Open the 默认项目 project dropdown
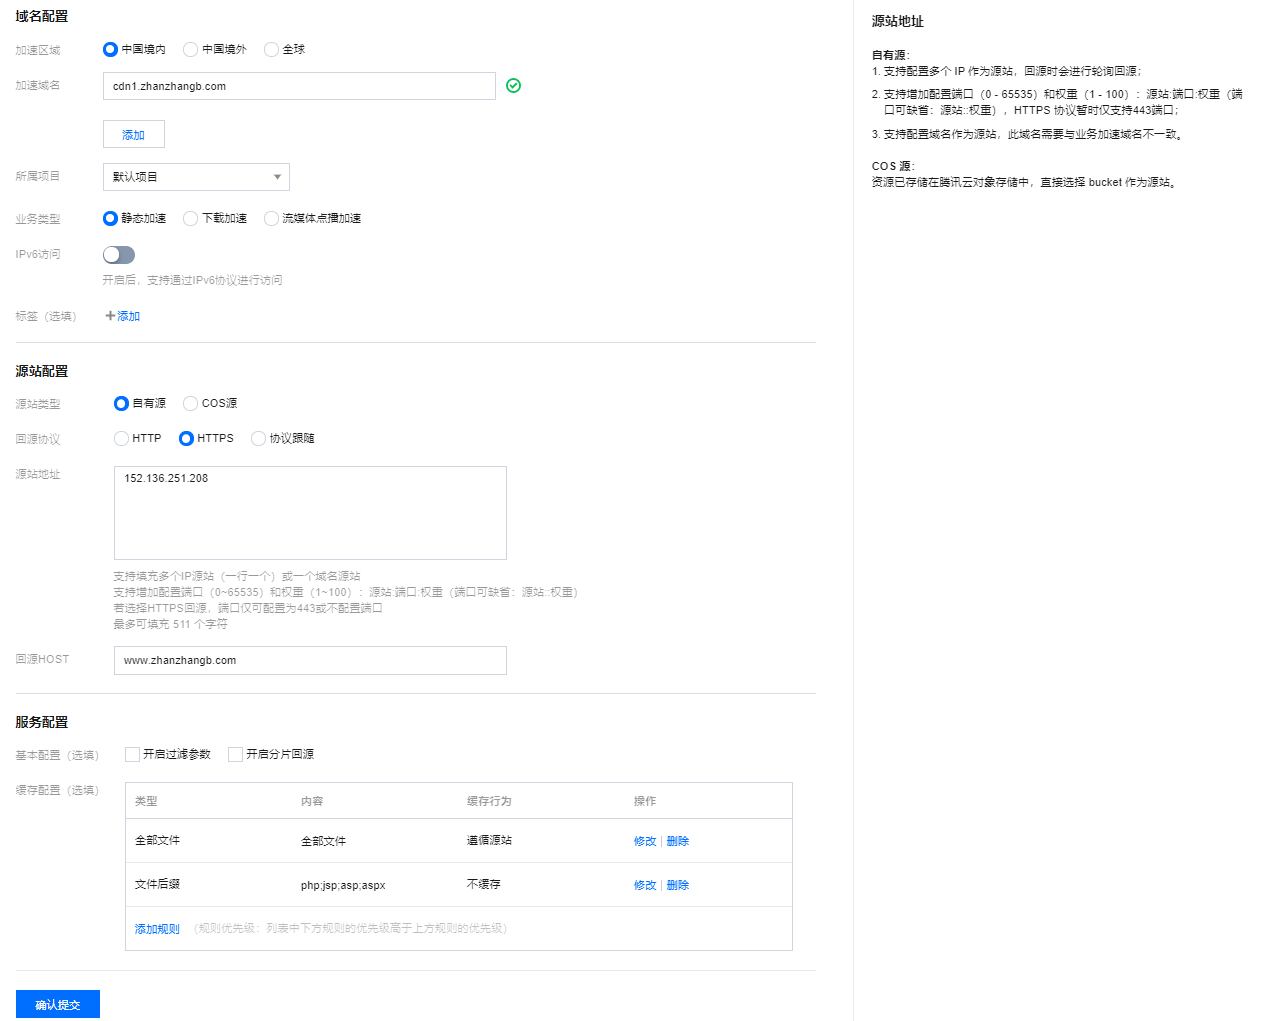Viewport: 1262px width, 1021px height. click(x=196, y=177)
